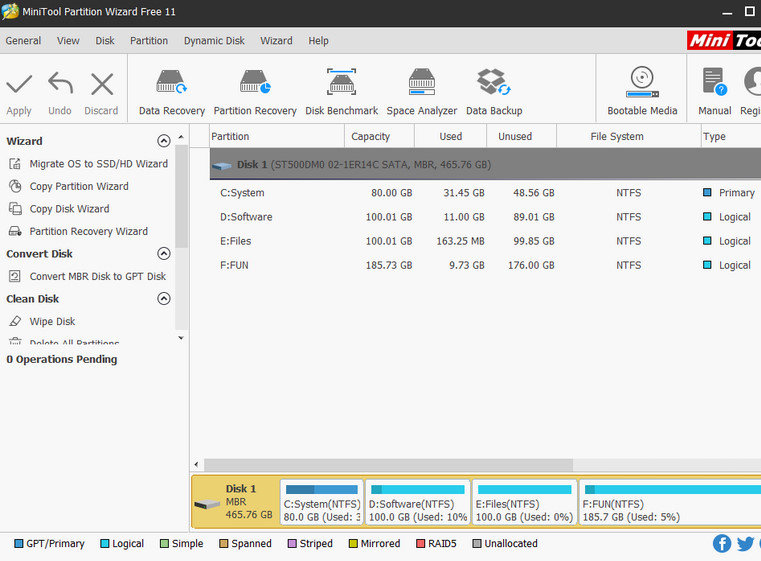Collapse the Clean Disk section

164,298
